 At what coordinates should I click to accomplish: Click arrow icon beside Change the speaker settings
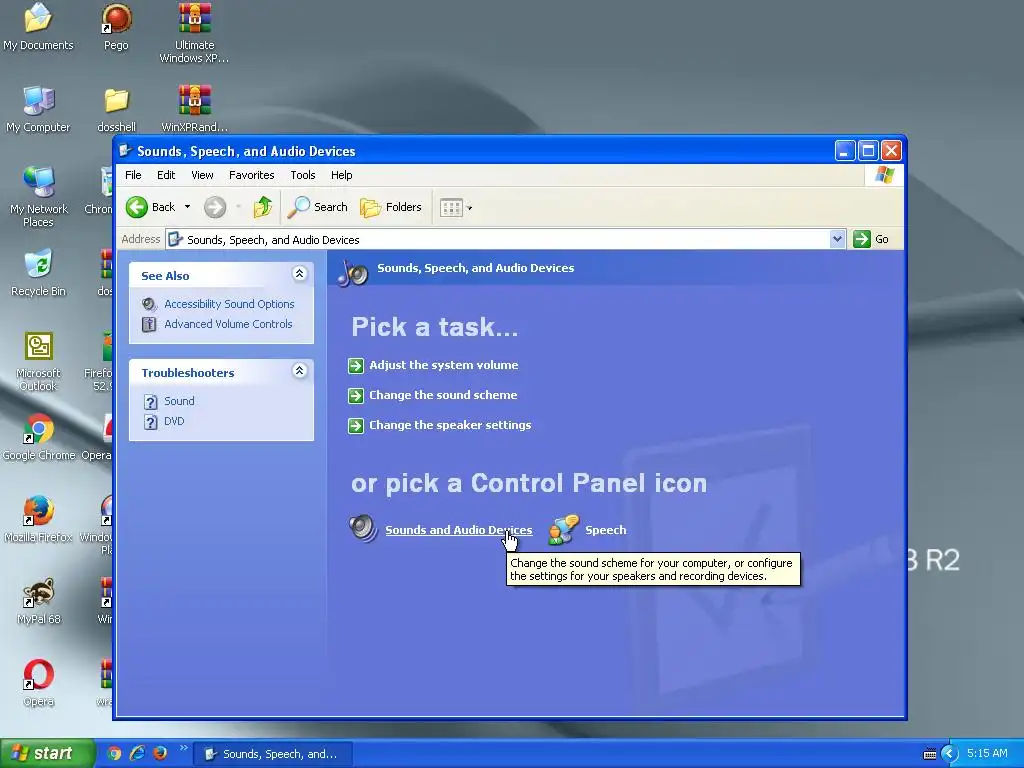pyautogui.click(x=356, y=426)
